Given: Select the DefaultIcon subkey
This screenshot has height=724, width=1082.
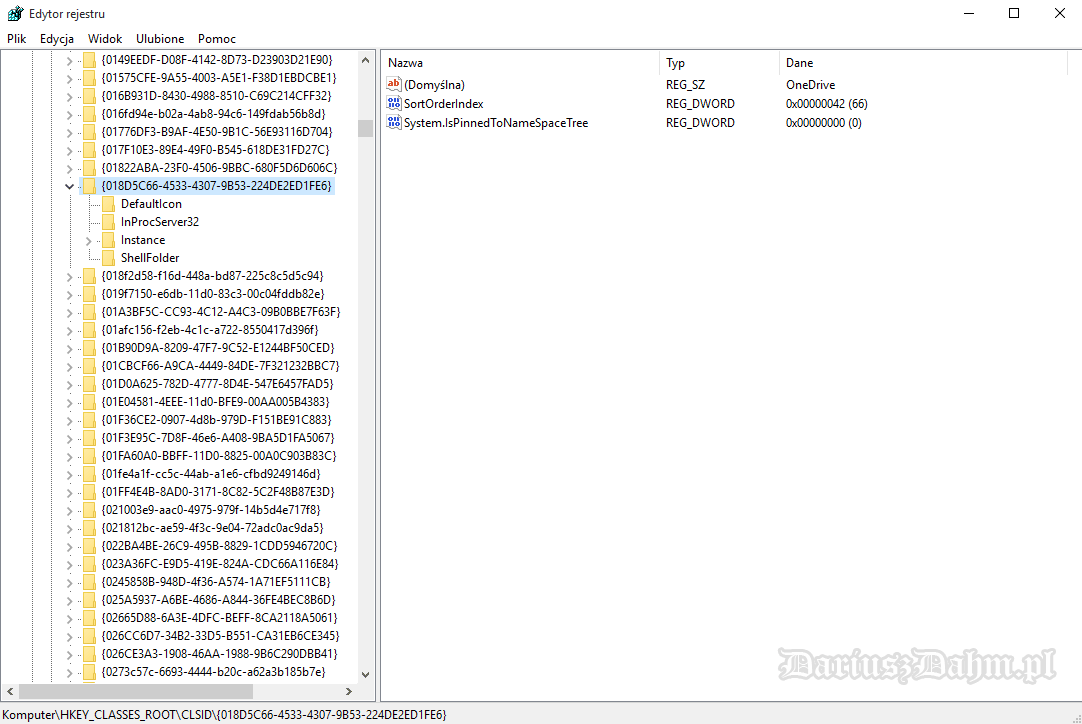Looking at the screenshot, I should click(x=151, y=204).
